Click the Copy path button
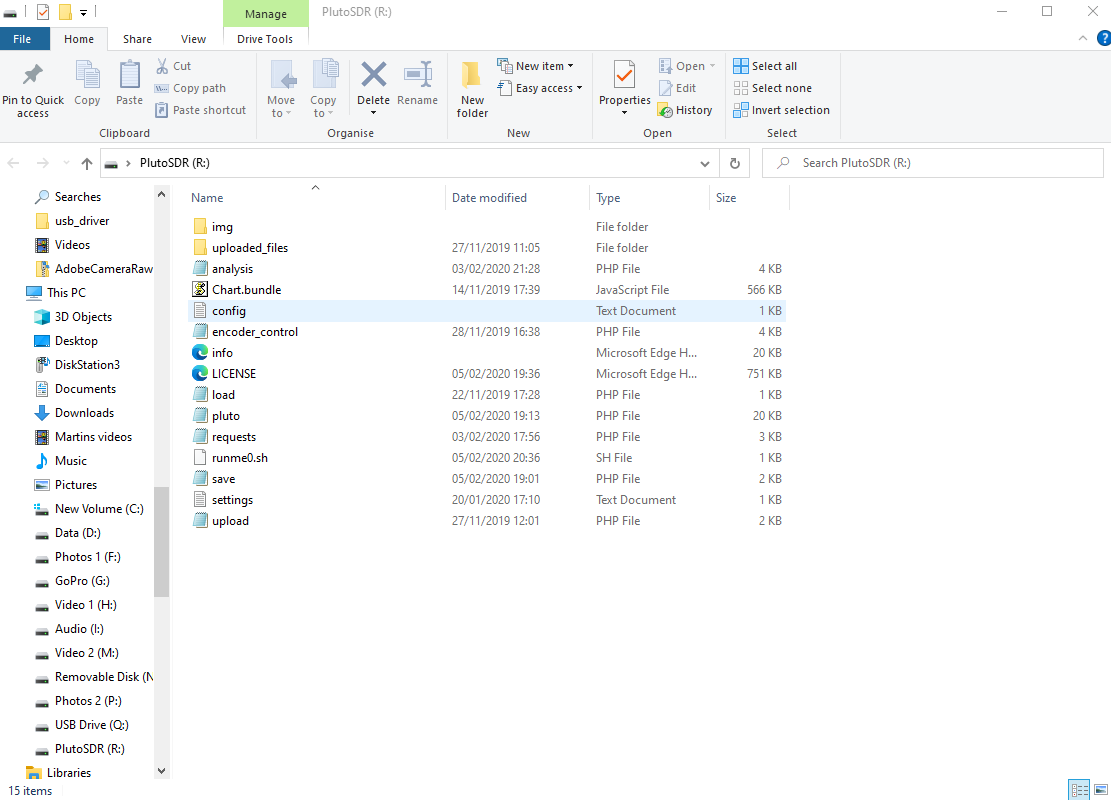 191,88
